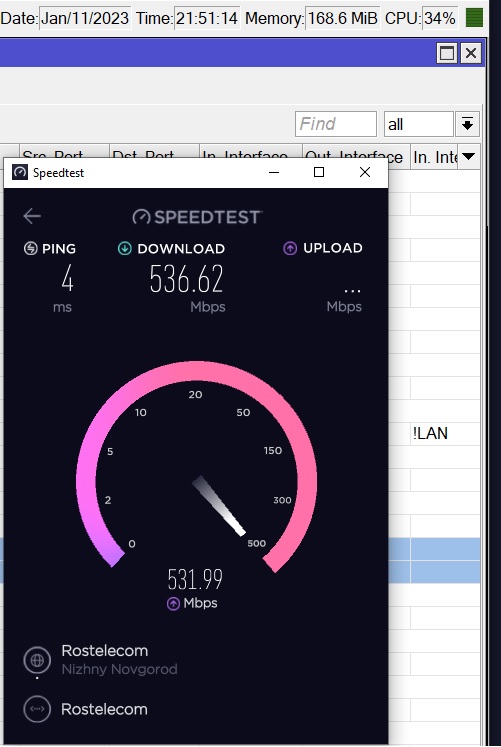The height and width of the screenshot is (747, 501).
Task: Click the green CPU indicator square
Action: (x=474, y=18)
